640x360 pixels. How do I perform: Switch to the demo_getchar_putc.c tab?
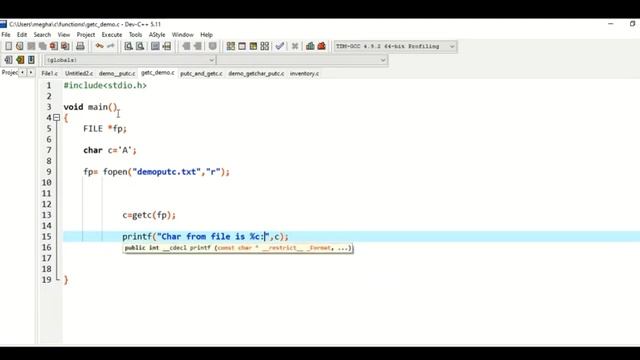click(x=256, y=73)
